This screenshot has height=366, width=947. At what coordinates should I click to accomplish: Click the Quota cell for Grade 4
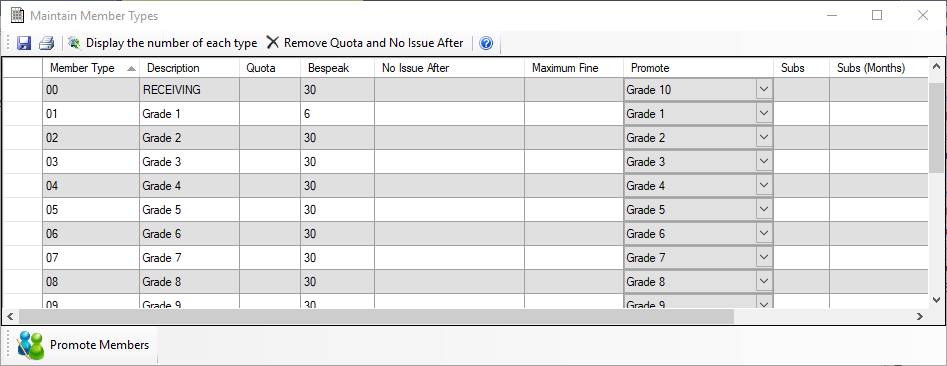[270, 186]
